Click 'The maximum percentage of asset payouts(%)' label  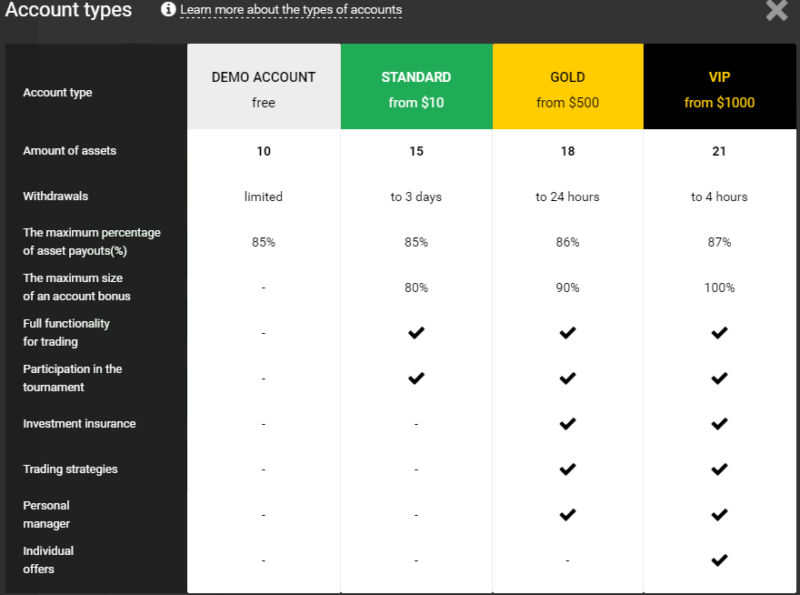pos(92,241)
